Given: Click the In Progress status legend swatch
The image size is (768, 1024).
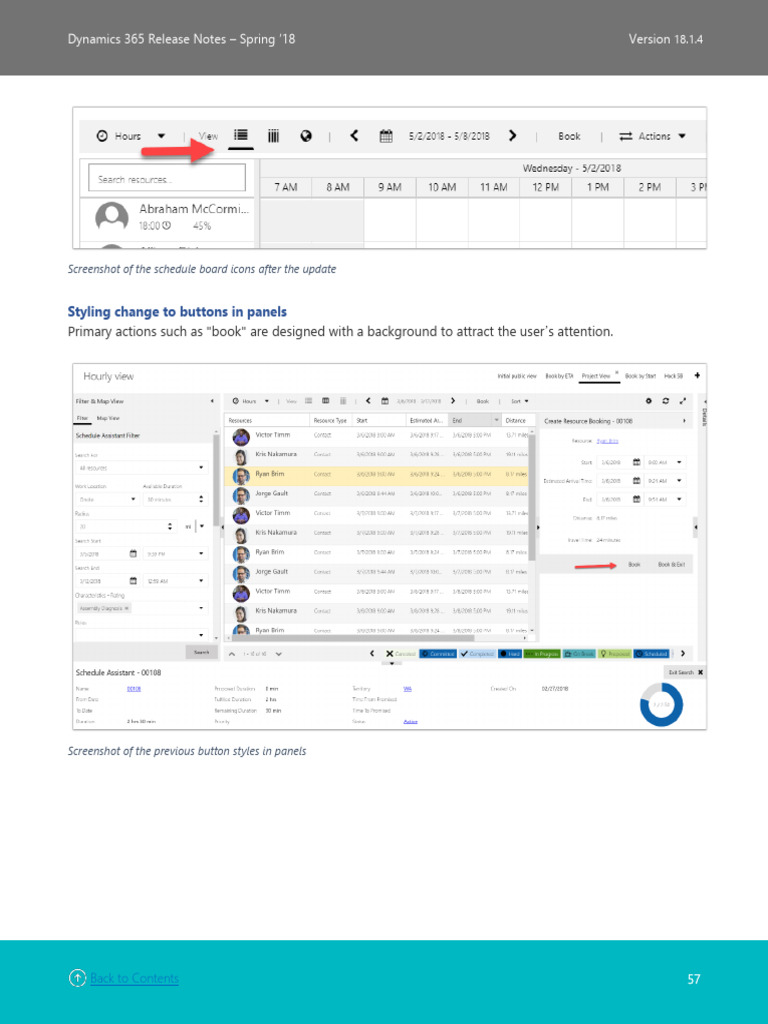Looking at the screenshot, I should pyautogui.click(x=542, y=654).
